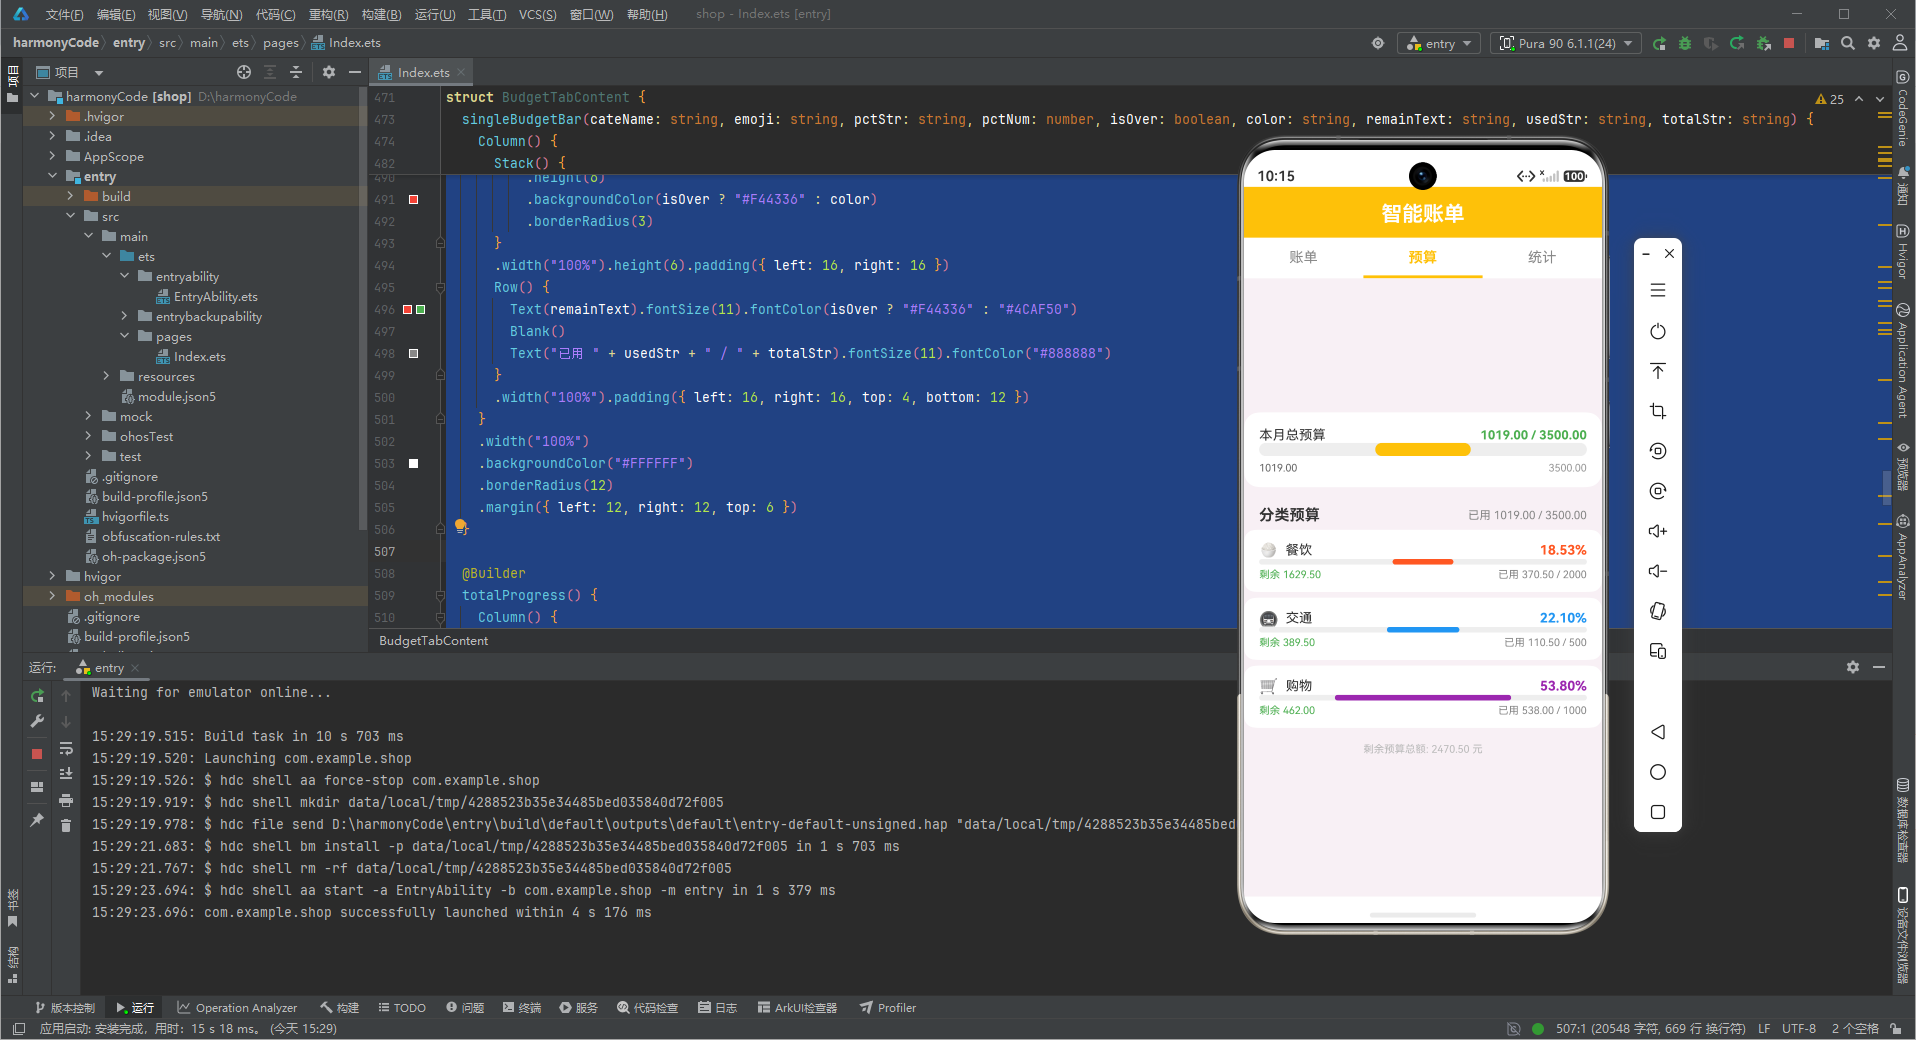Screen dimensions: 1916x1040
Task: Expand the hvigor folder node
Action: [53, 576]
